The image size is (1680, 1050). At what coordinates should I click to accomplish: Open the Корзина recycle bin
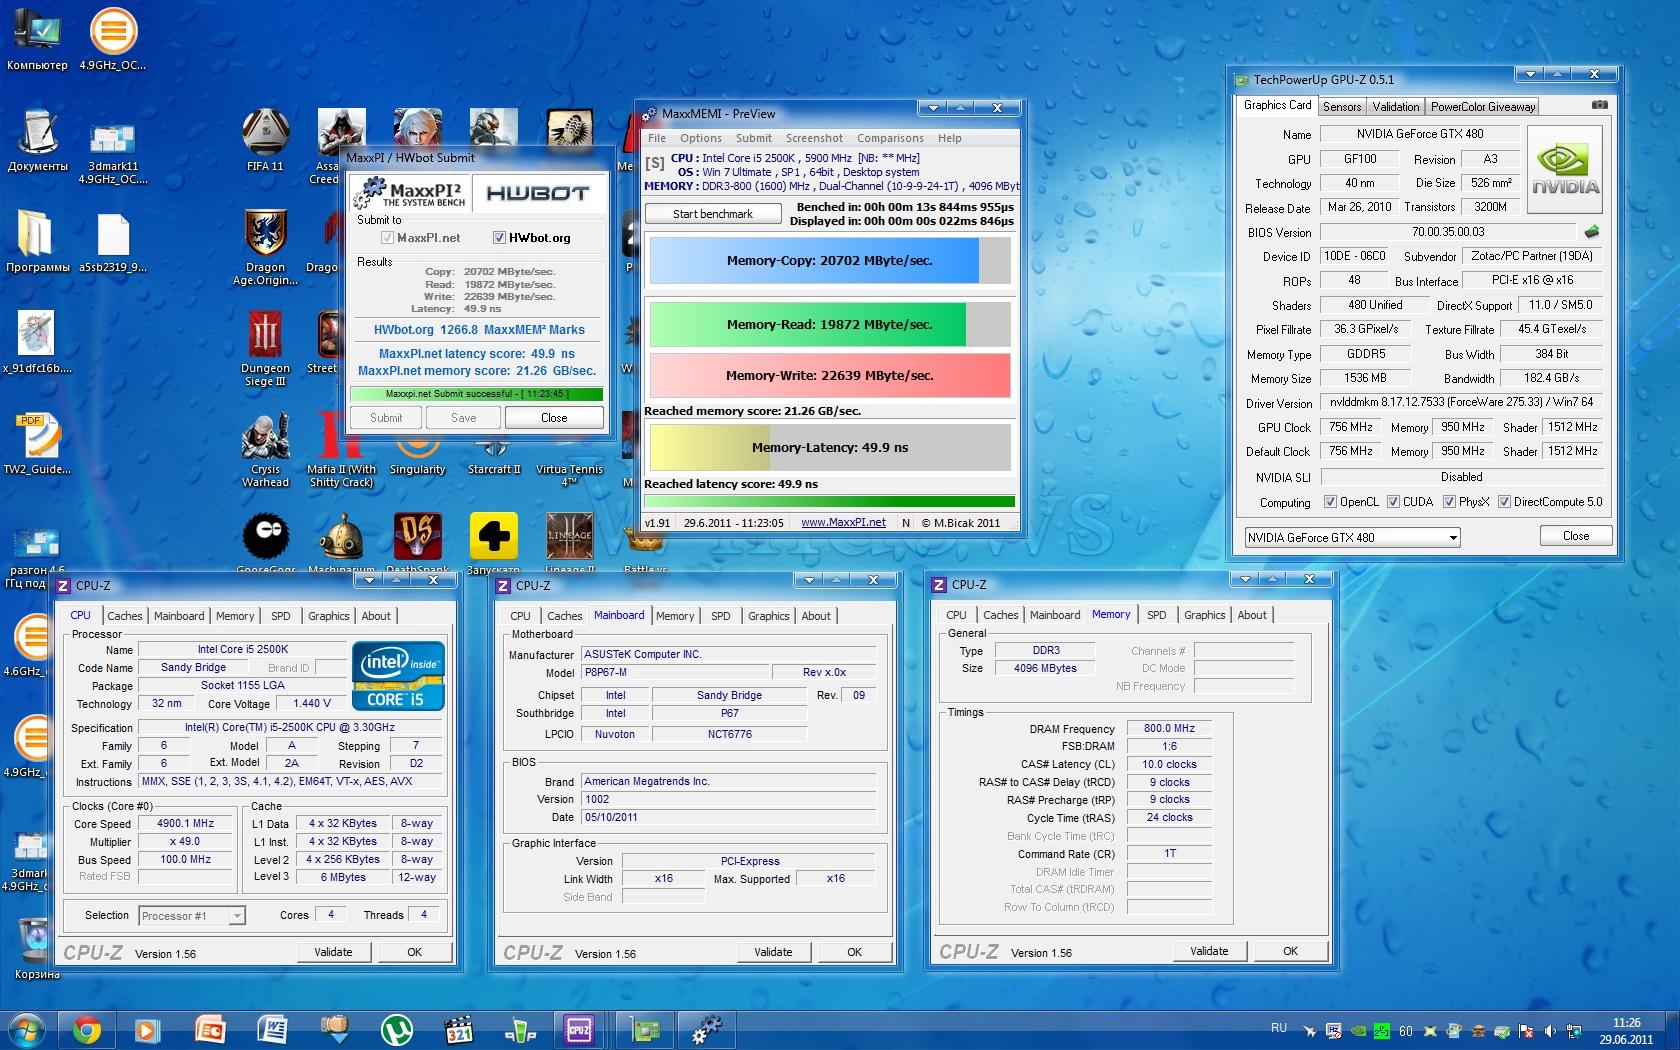click(37, 948)
